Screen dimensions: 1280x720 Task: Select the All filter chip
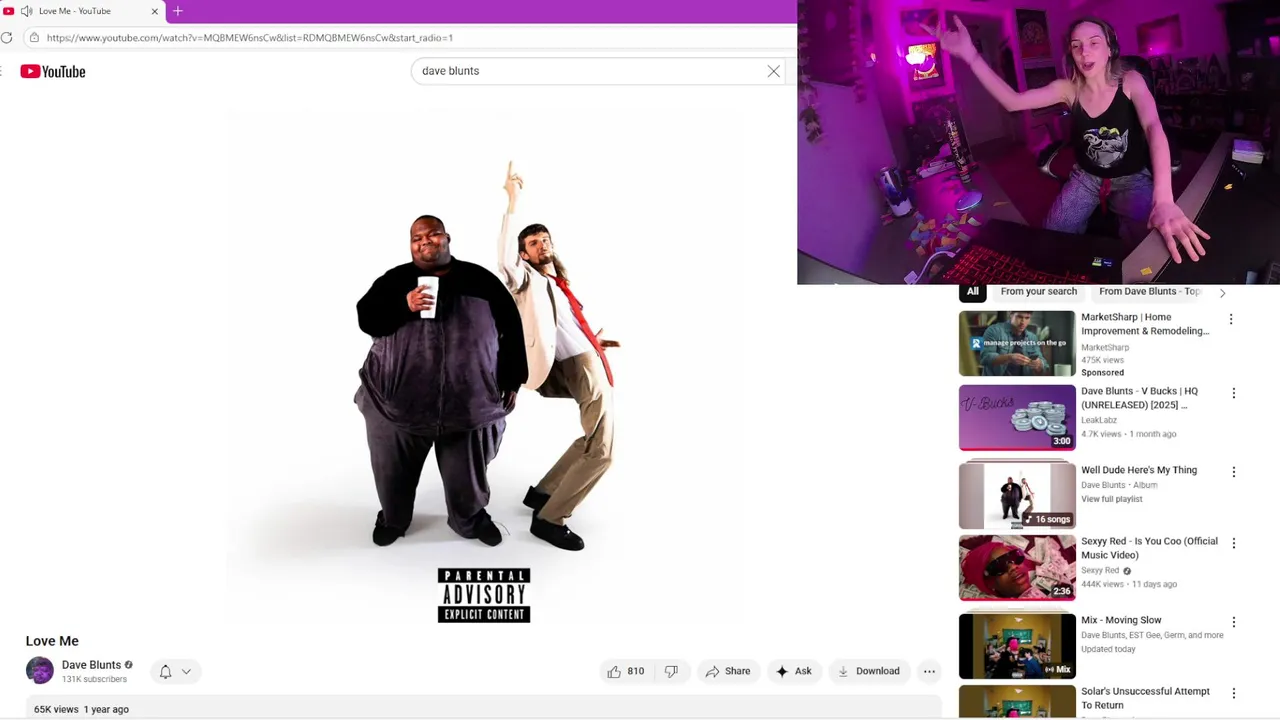(x=972, y=291)
